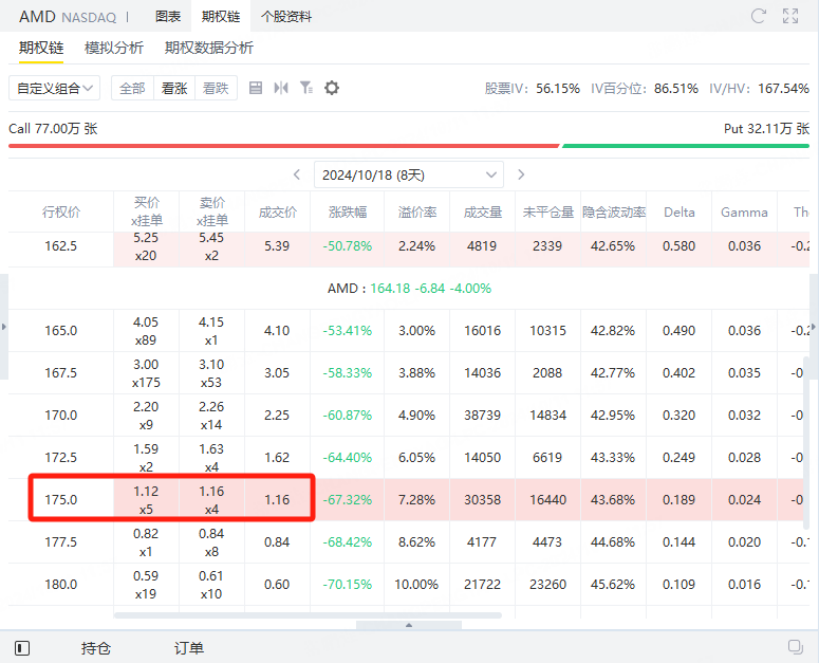Sort by Gamma column header
The image size is (820, 663).
(744, 212)
